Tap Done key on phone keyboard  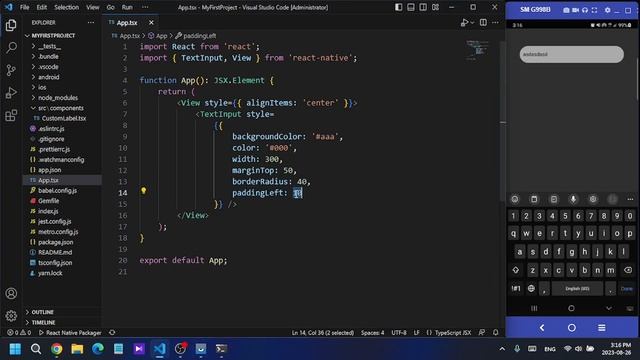(x=627, y=289)
